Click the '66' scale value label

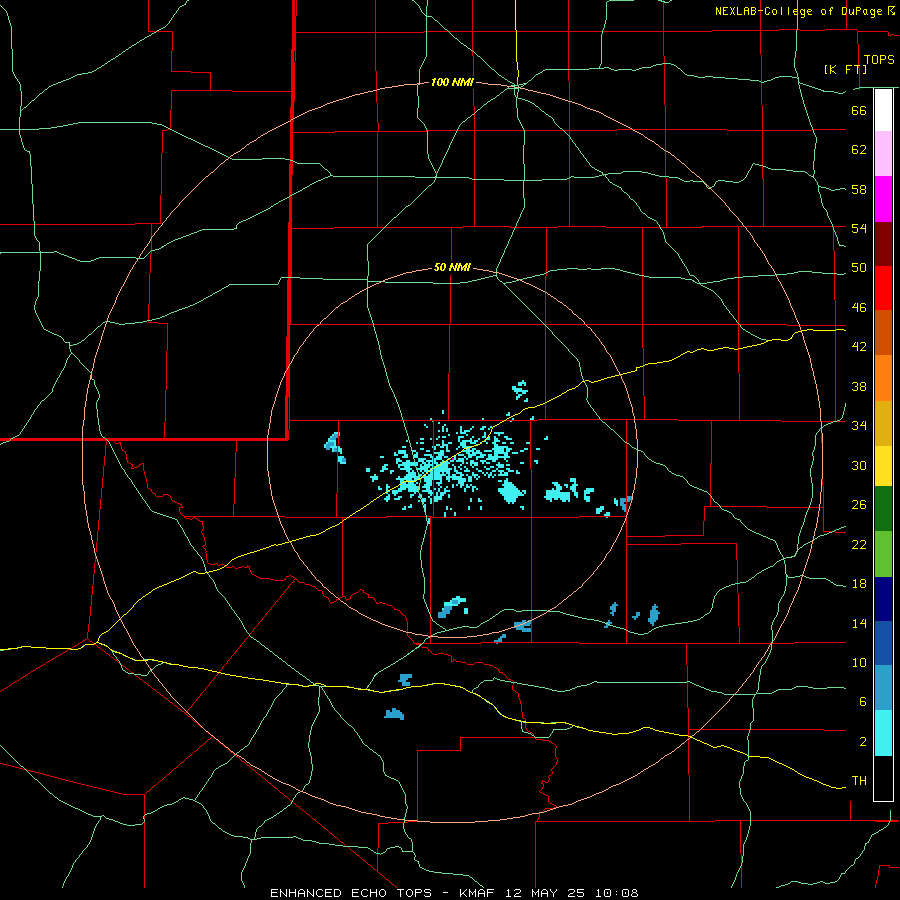point(859,110)
